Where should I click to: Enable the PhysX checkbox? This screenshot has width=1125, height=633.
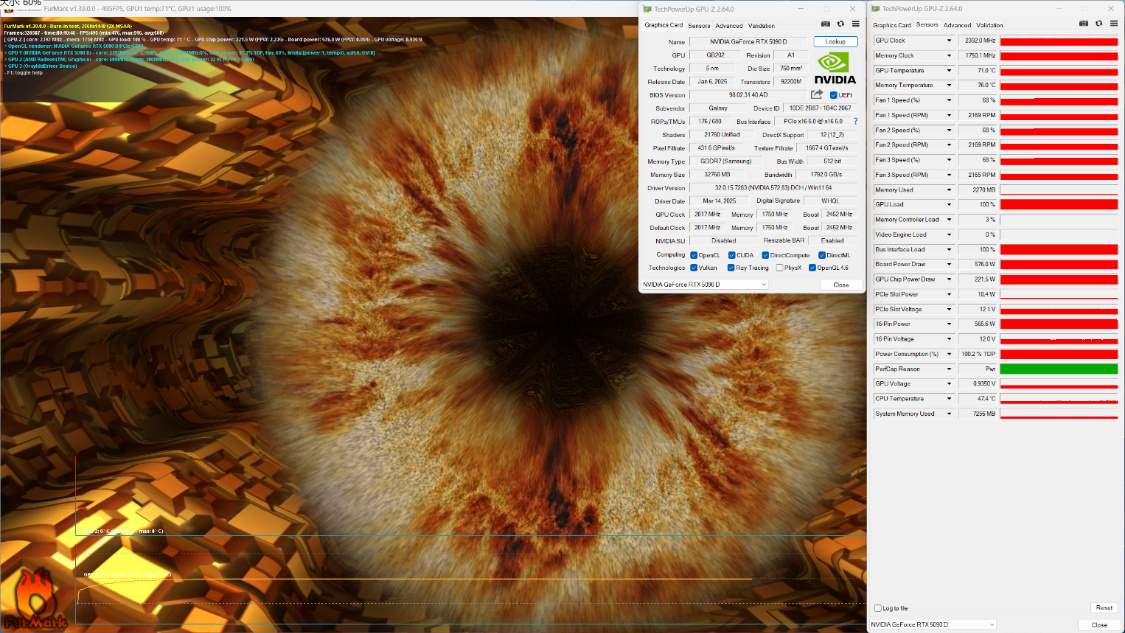779,268
